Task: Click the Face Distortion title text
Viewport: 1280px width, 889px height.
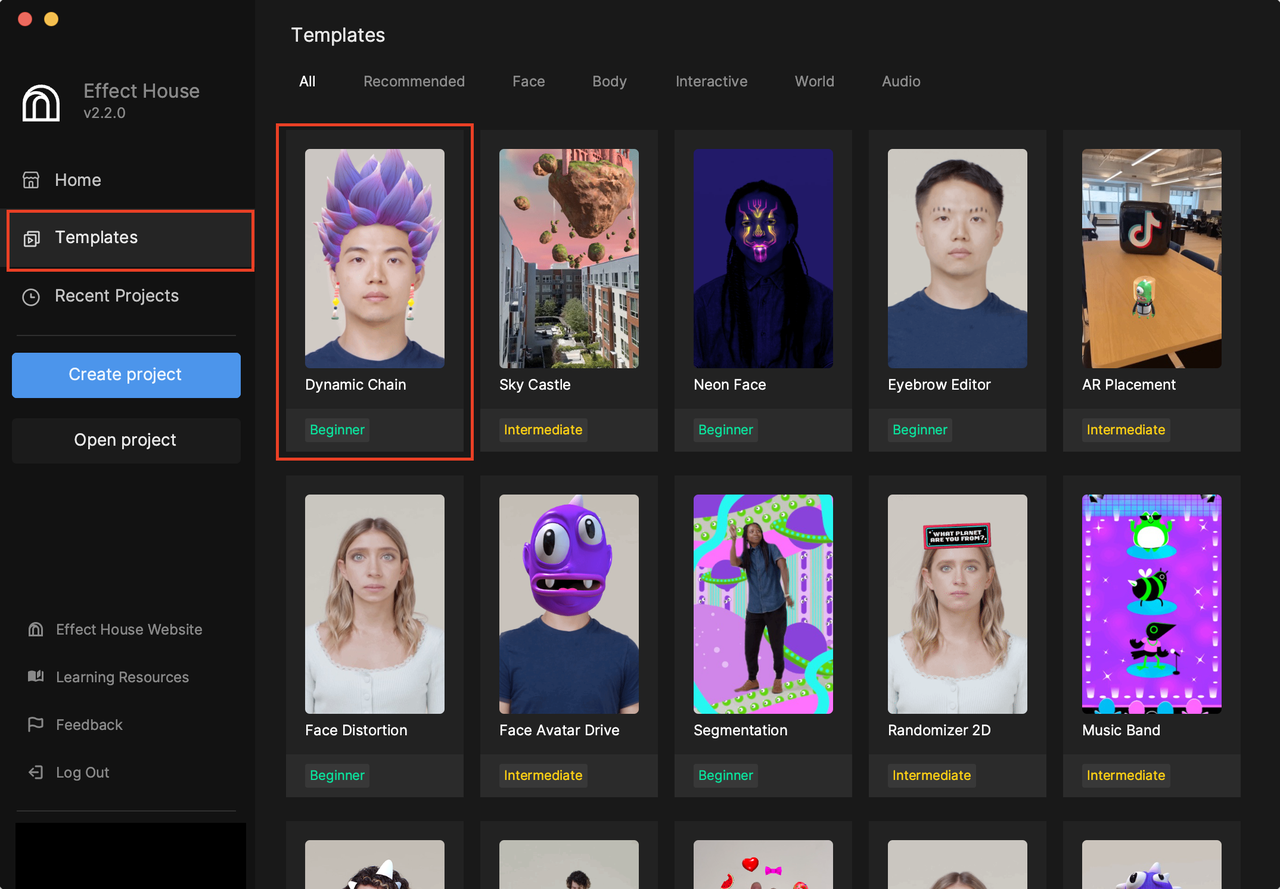Action: [356, 730]
